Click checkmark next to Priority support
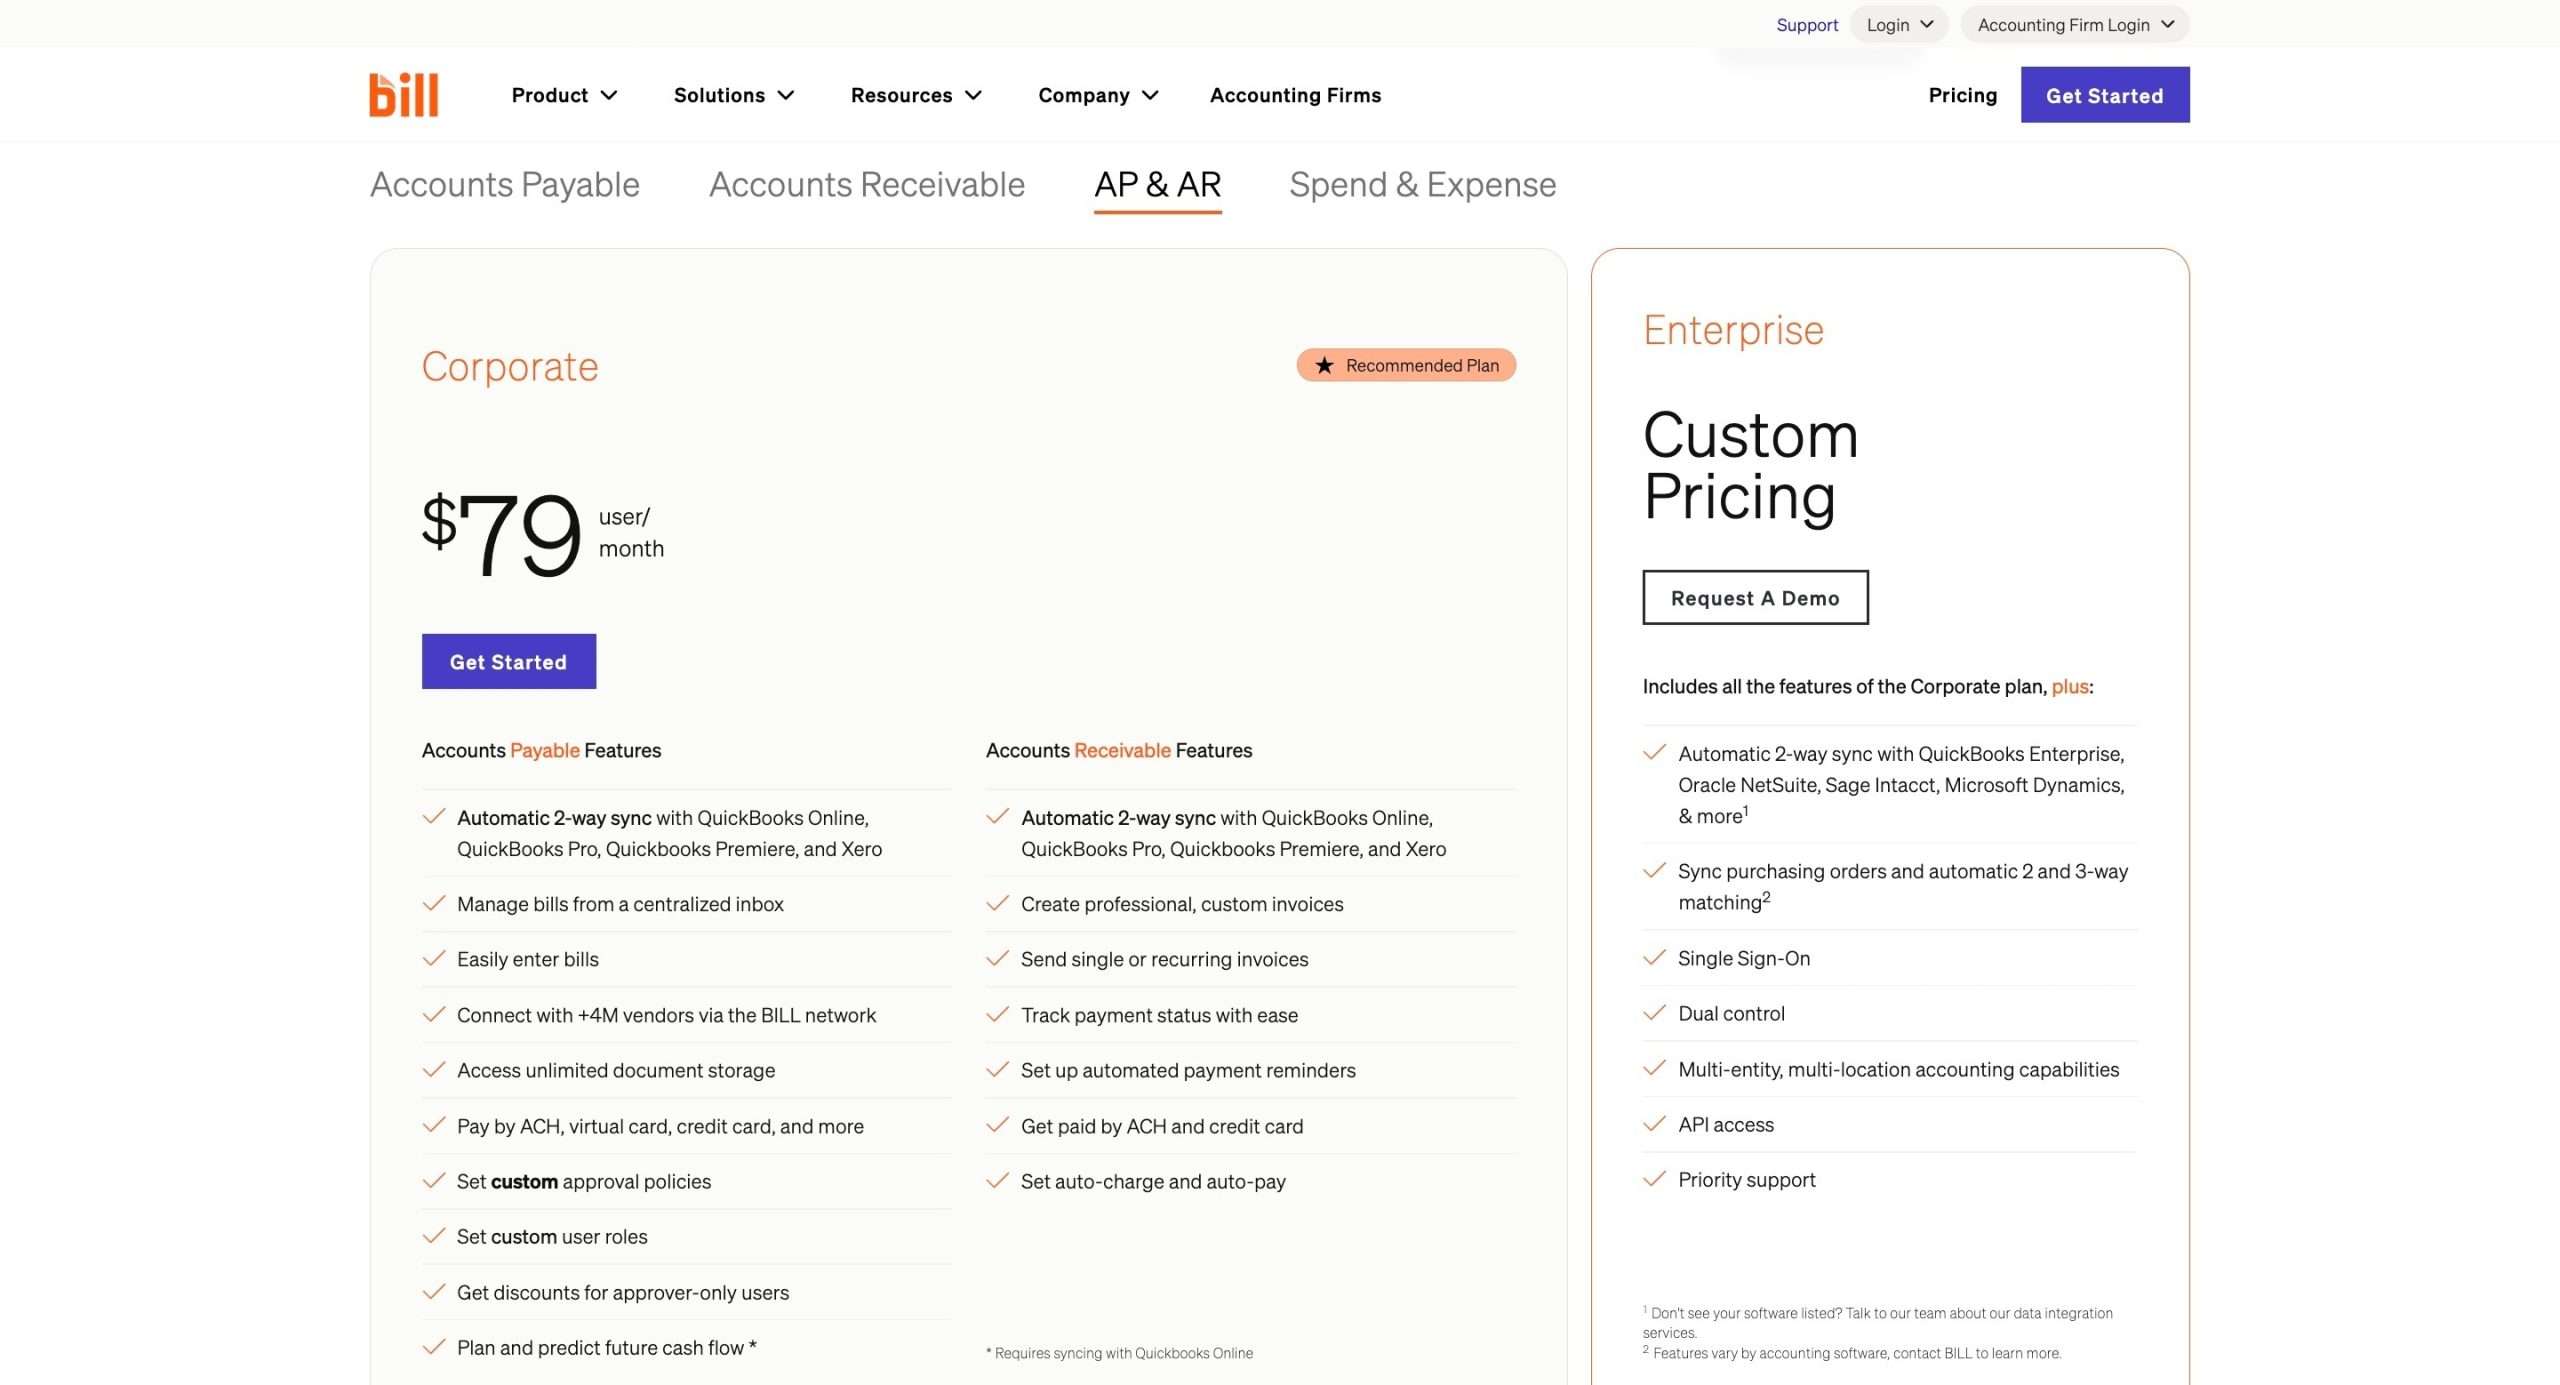The width and height of the screenshot is (2560, 1385). [x=1654, y=1179]
